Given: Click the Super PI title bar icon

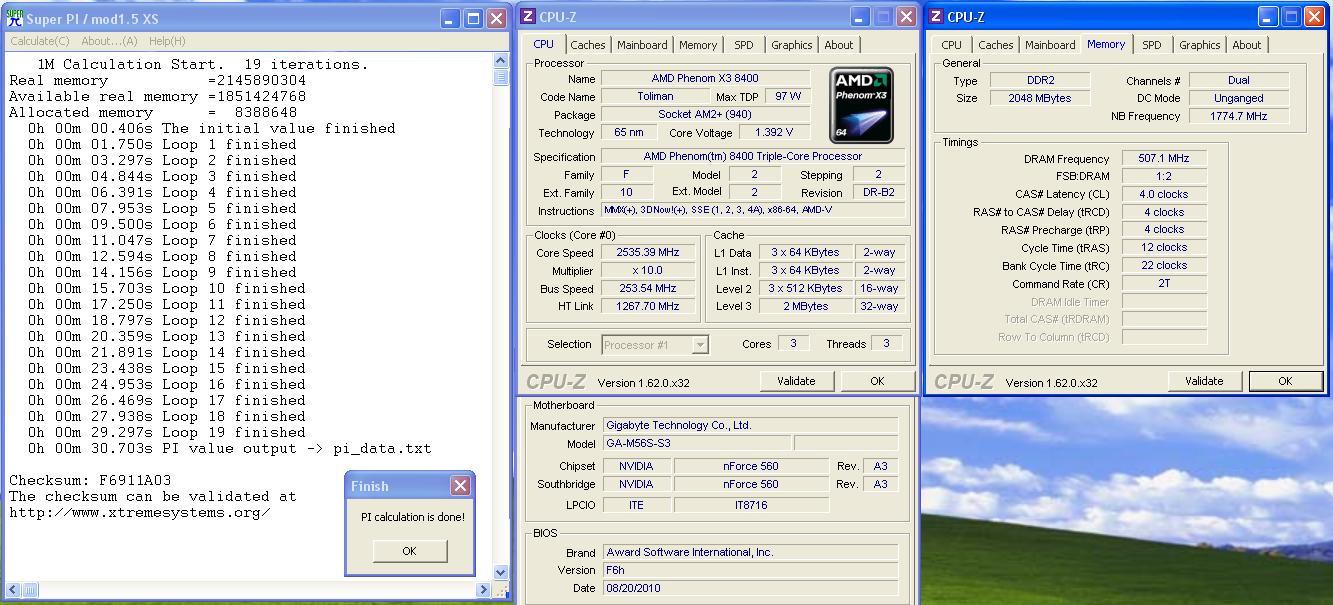Looking at the screenshot, I should tap(14, 19).
